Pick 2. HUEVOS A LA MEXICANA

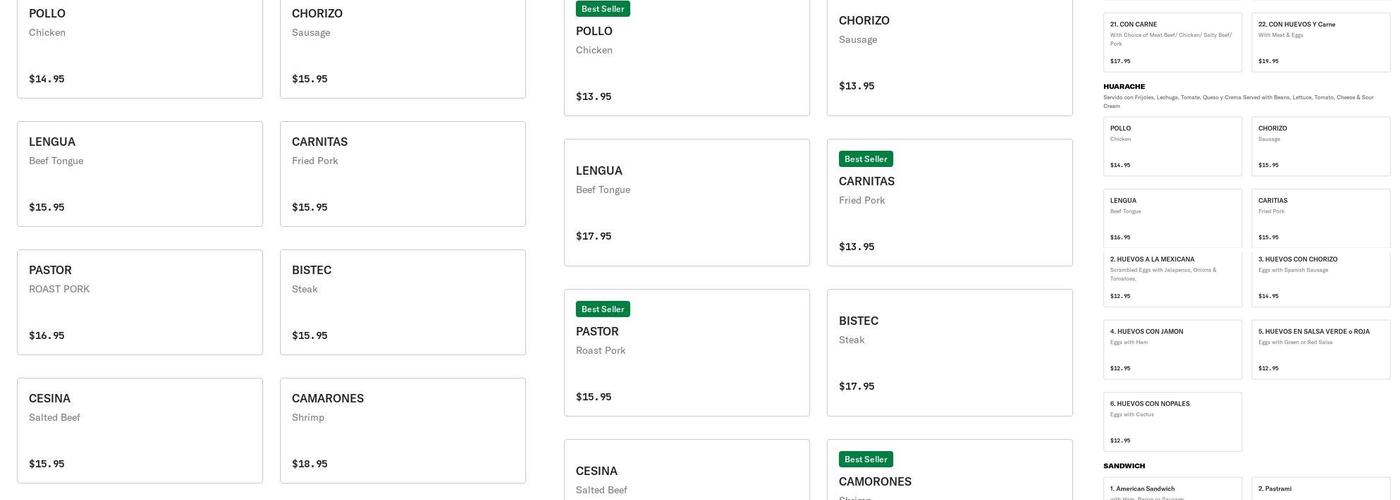click(1172, 277)
